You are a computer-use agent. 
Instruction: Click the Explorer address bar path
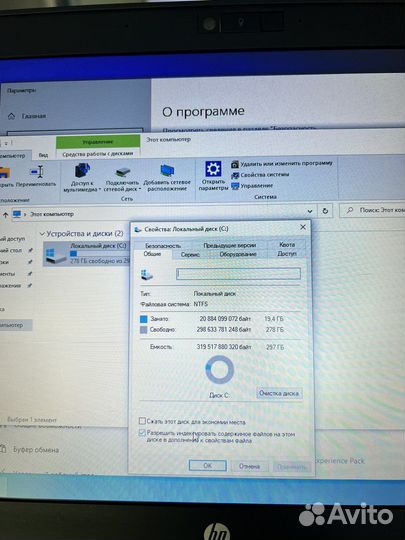point(52,214)
